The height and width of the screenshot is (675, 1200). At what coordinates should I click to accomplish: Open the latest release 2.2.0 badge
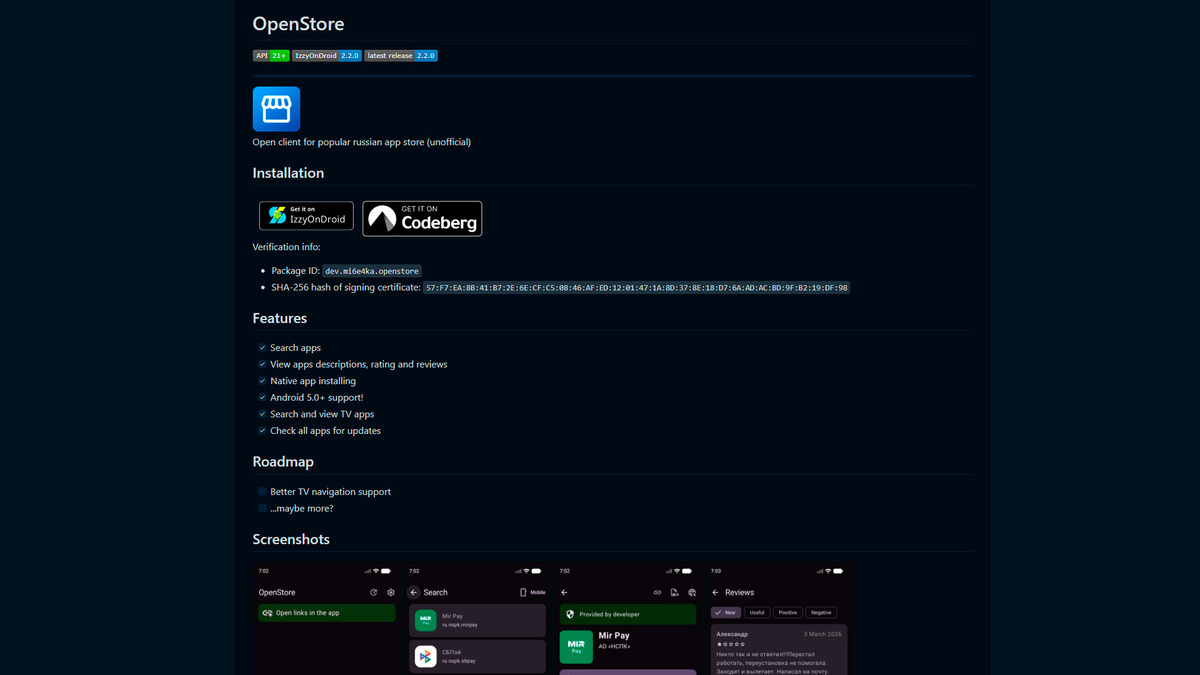pos(401,56)
